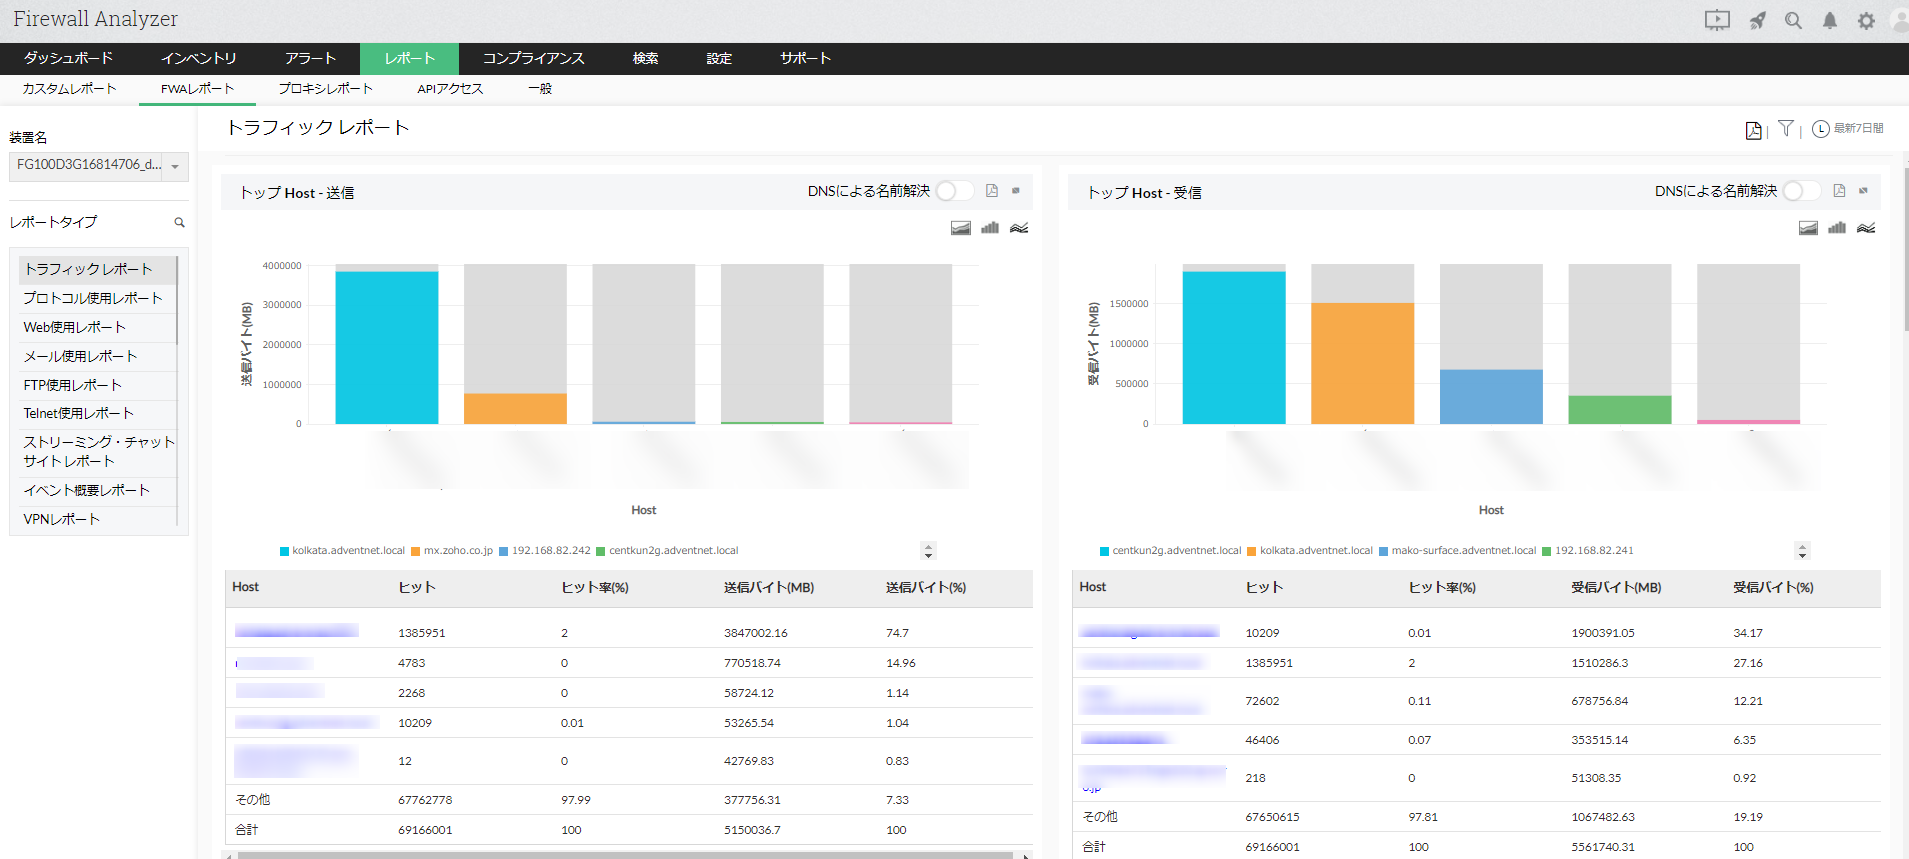Open the VPNレポート report type
Viewport: 1909px width, 859px height.
[x=62, y=519]
